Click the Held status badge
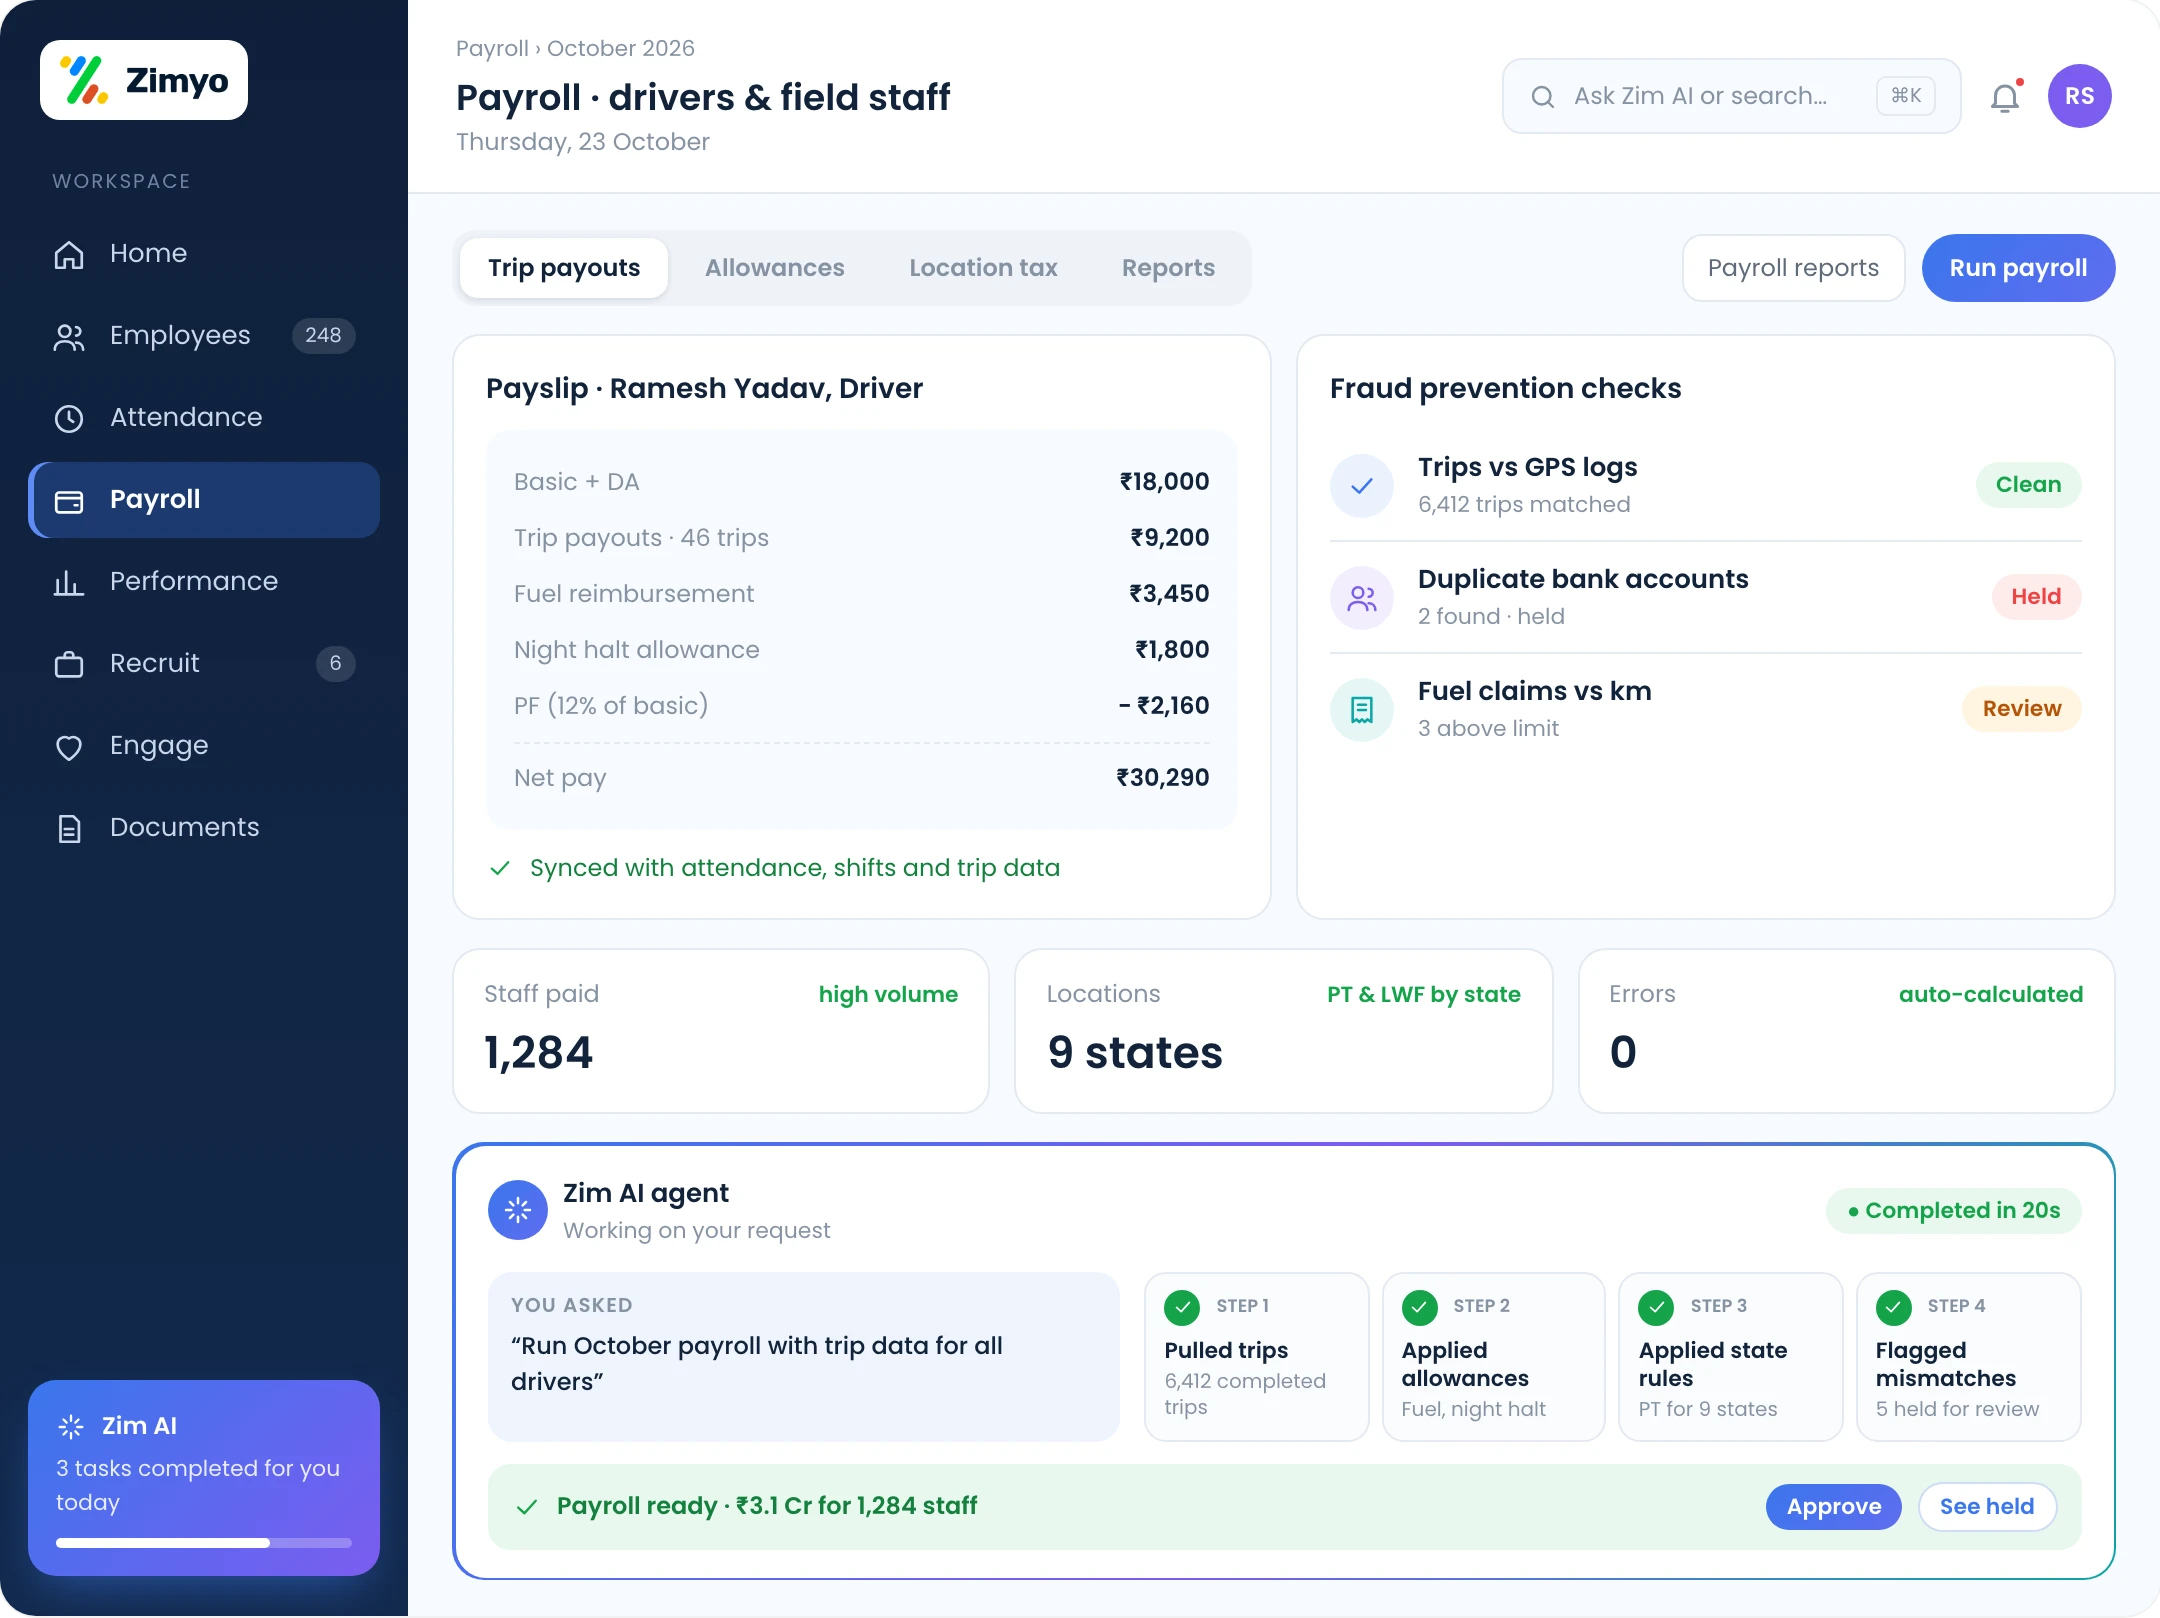2160x1618 pixels. click(2036, 597)
